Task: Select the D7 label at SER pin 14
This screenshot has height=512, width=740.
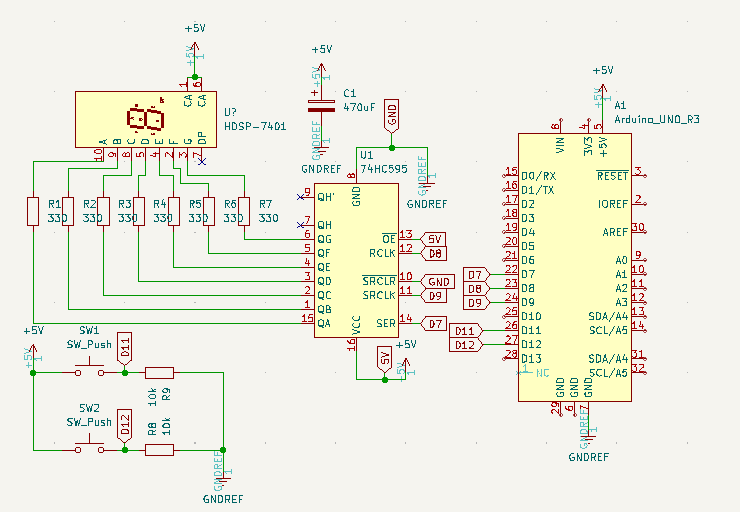Action: coord(433,324)
